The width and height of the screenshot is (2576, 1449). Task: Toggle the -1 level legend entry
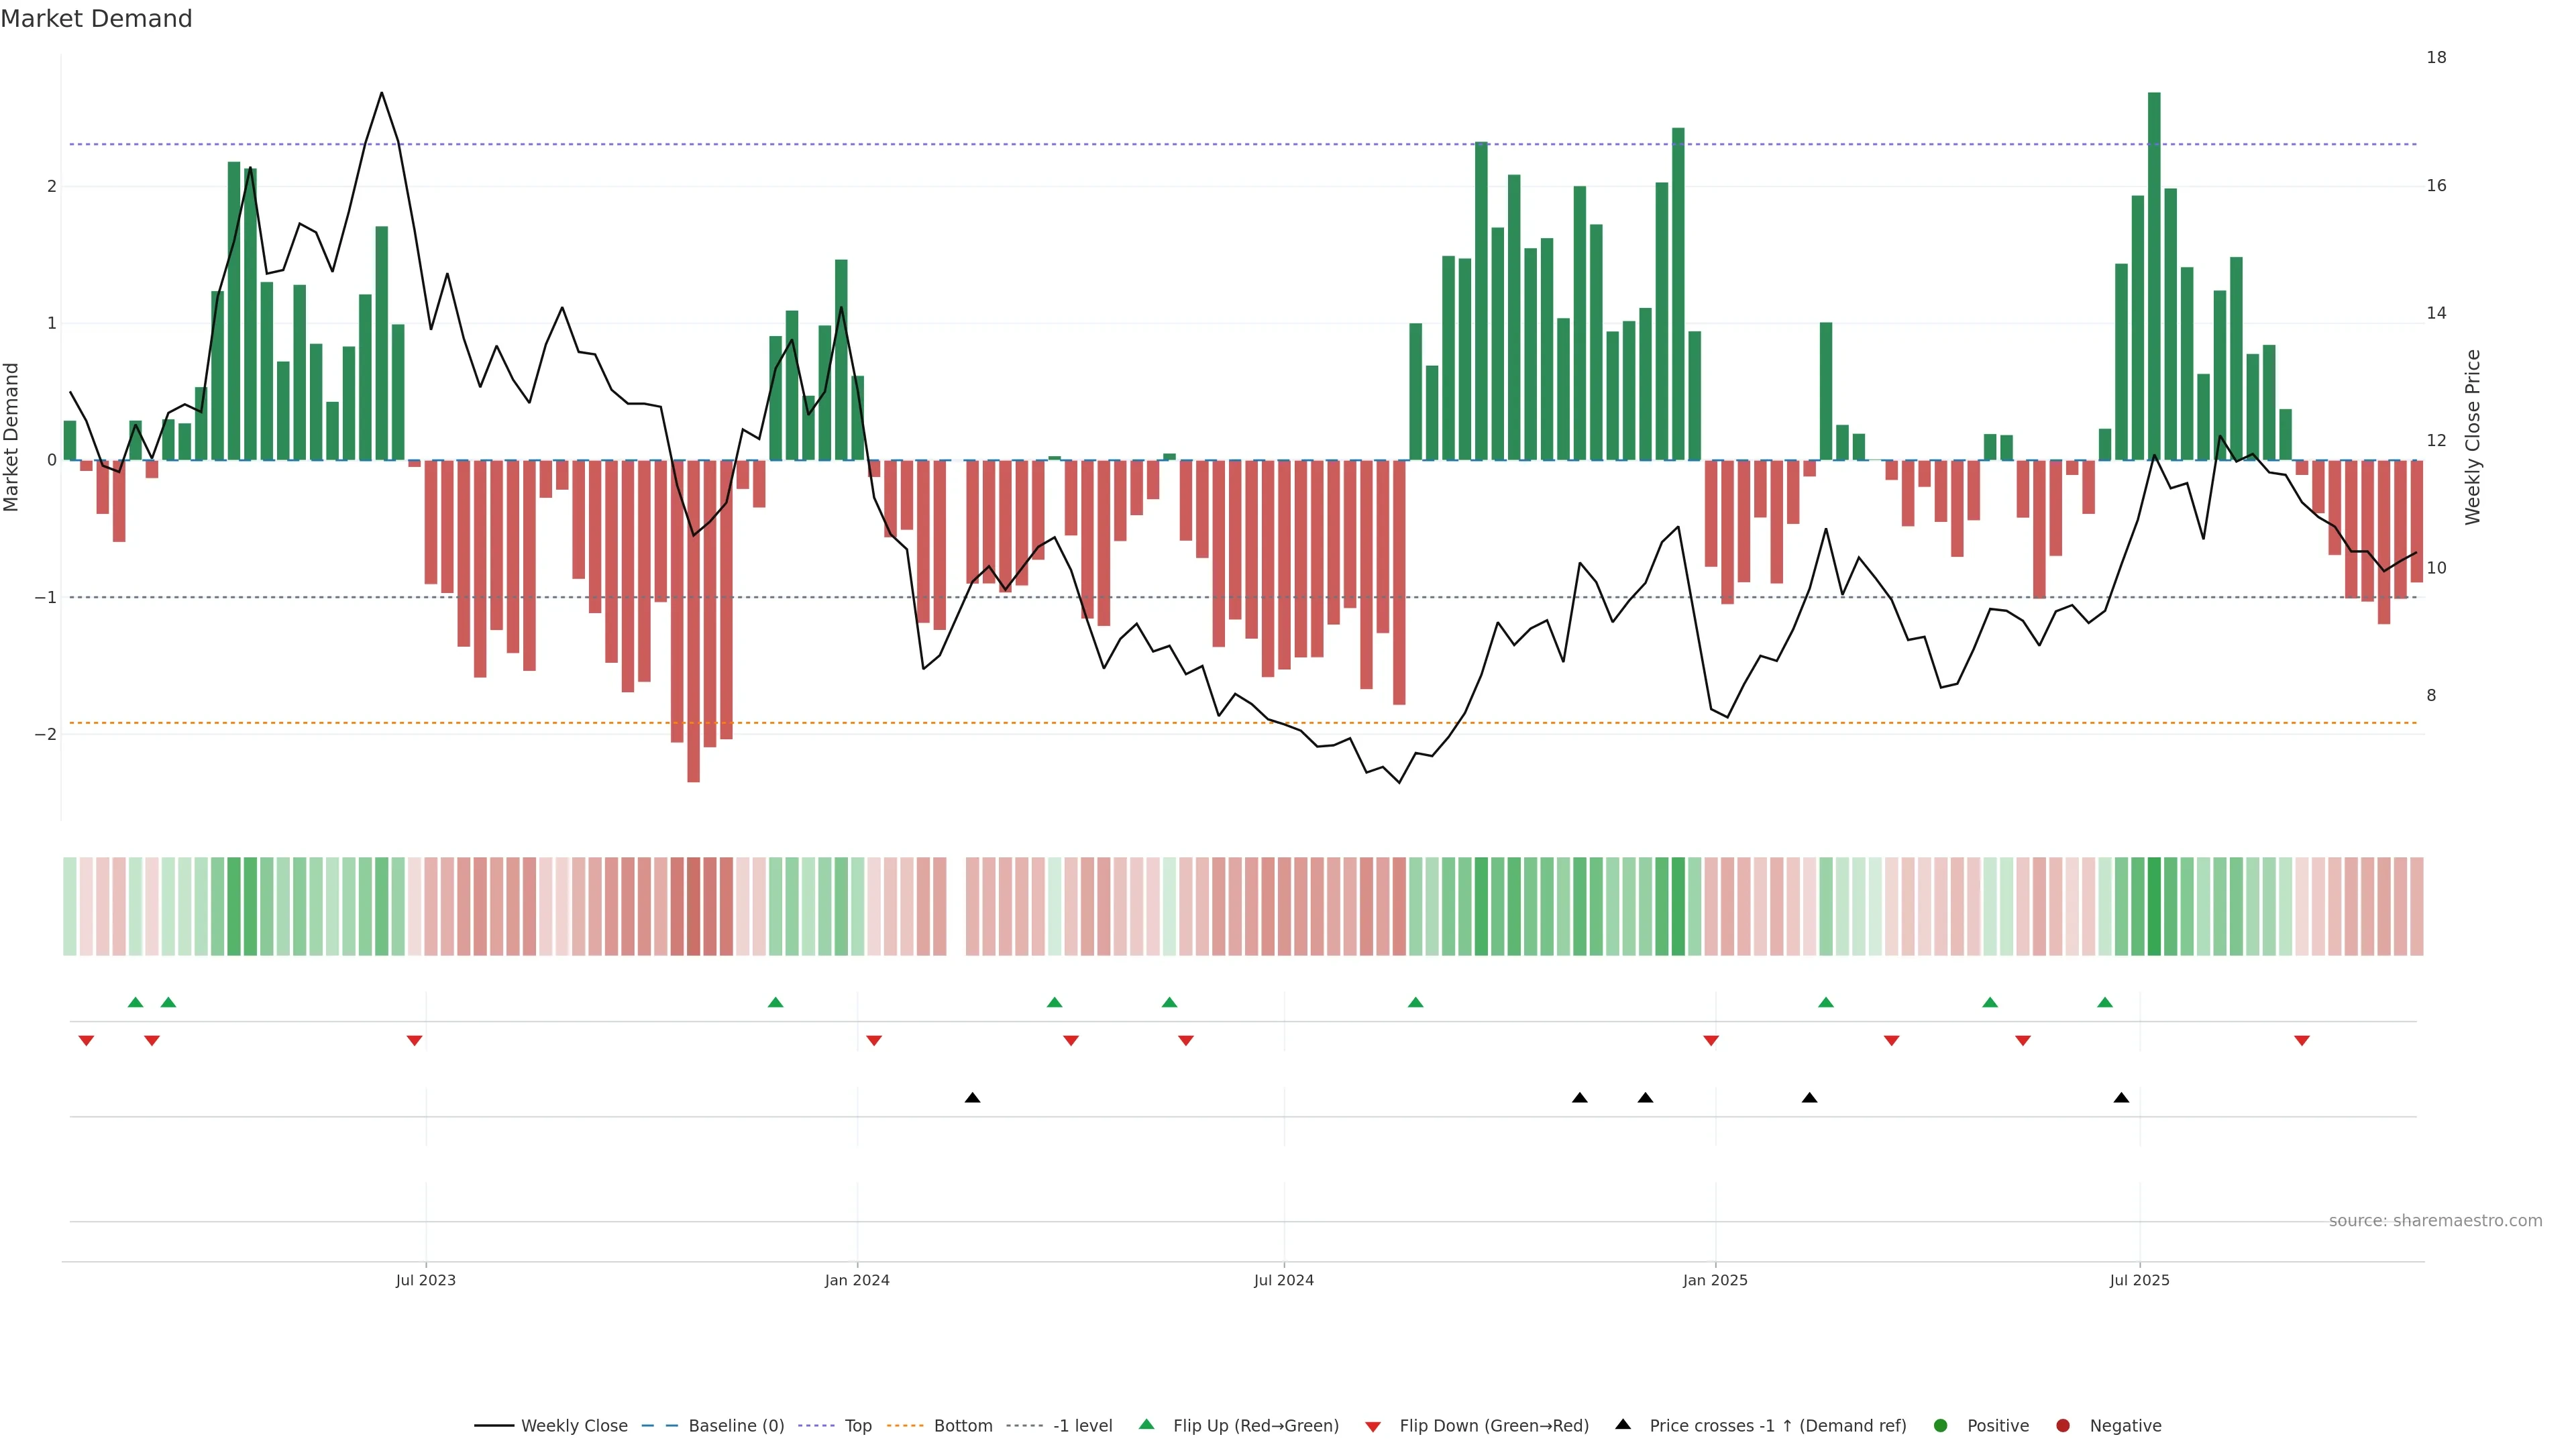tap(1082, 1425)
